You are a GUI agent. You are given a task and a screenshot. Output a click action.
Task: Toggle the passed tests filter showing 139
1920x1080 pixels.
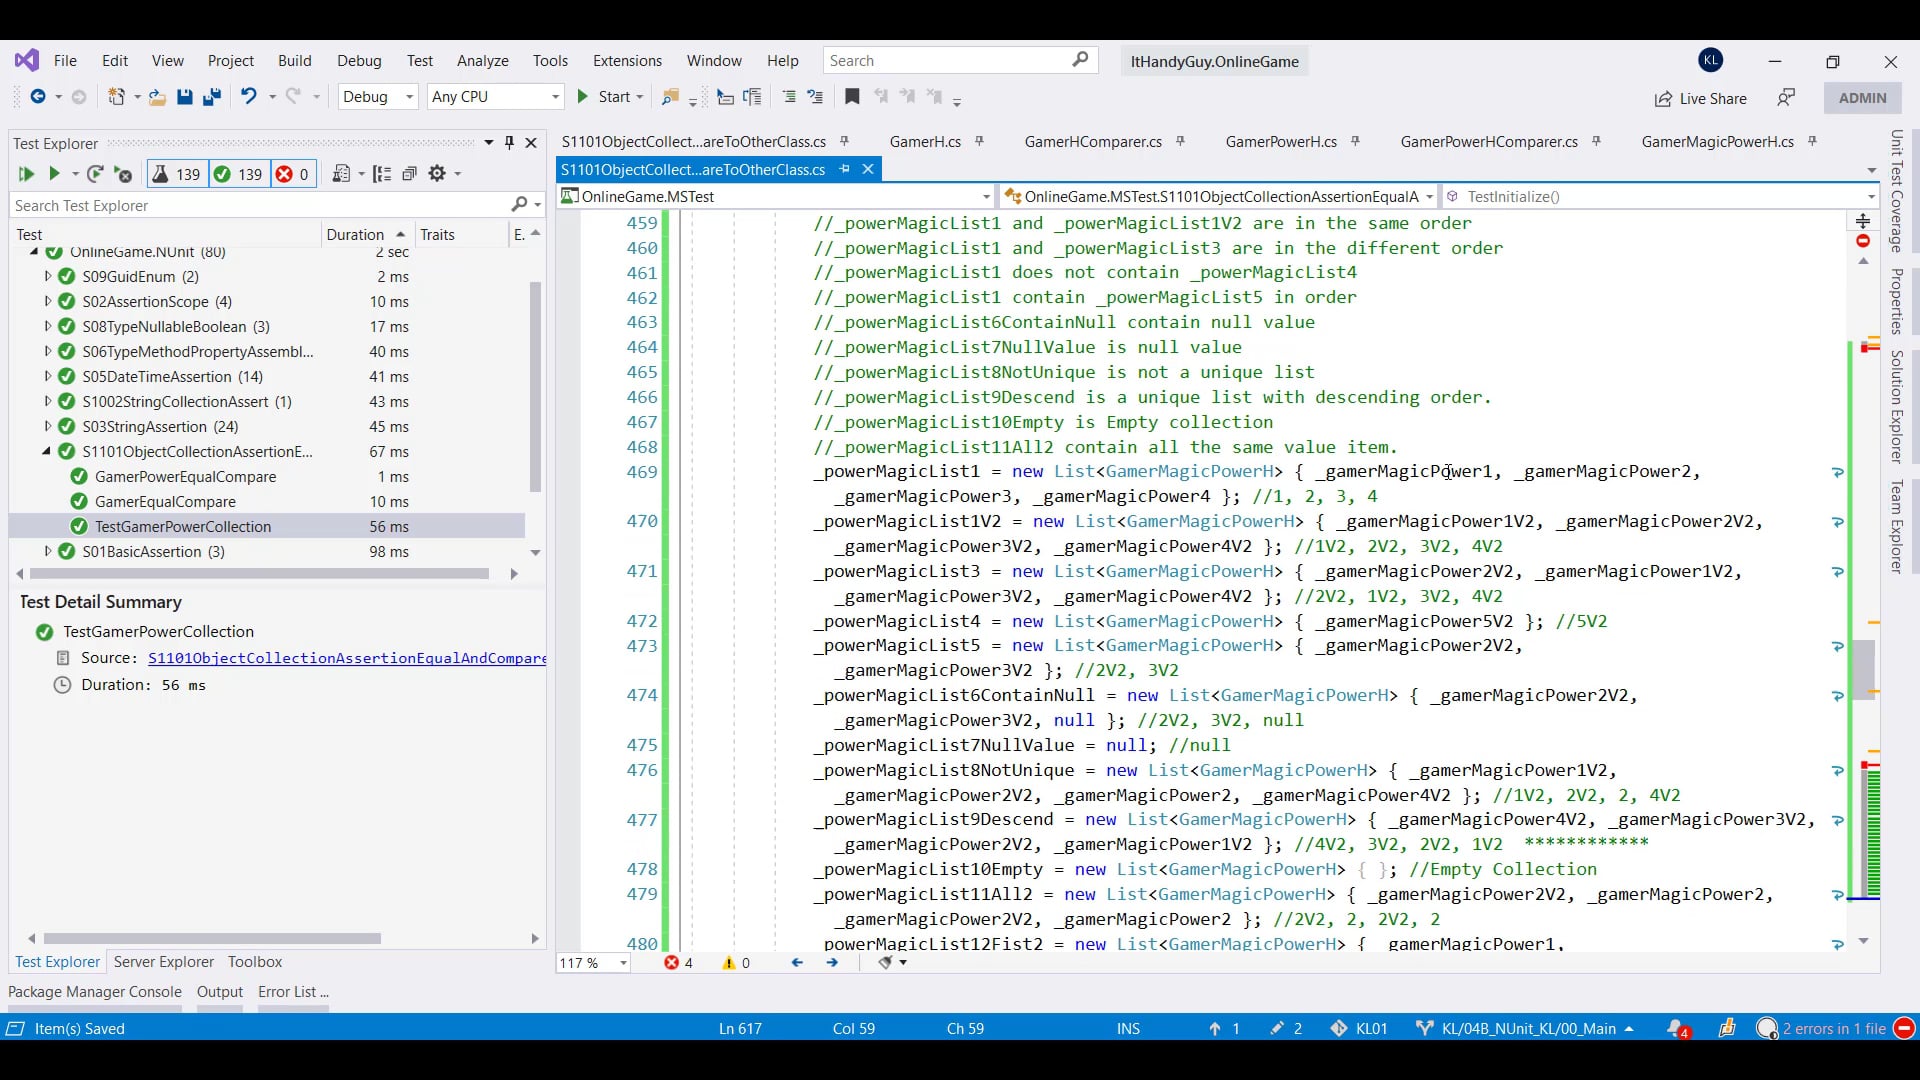tap(238, 174)
